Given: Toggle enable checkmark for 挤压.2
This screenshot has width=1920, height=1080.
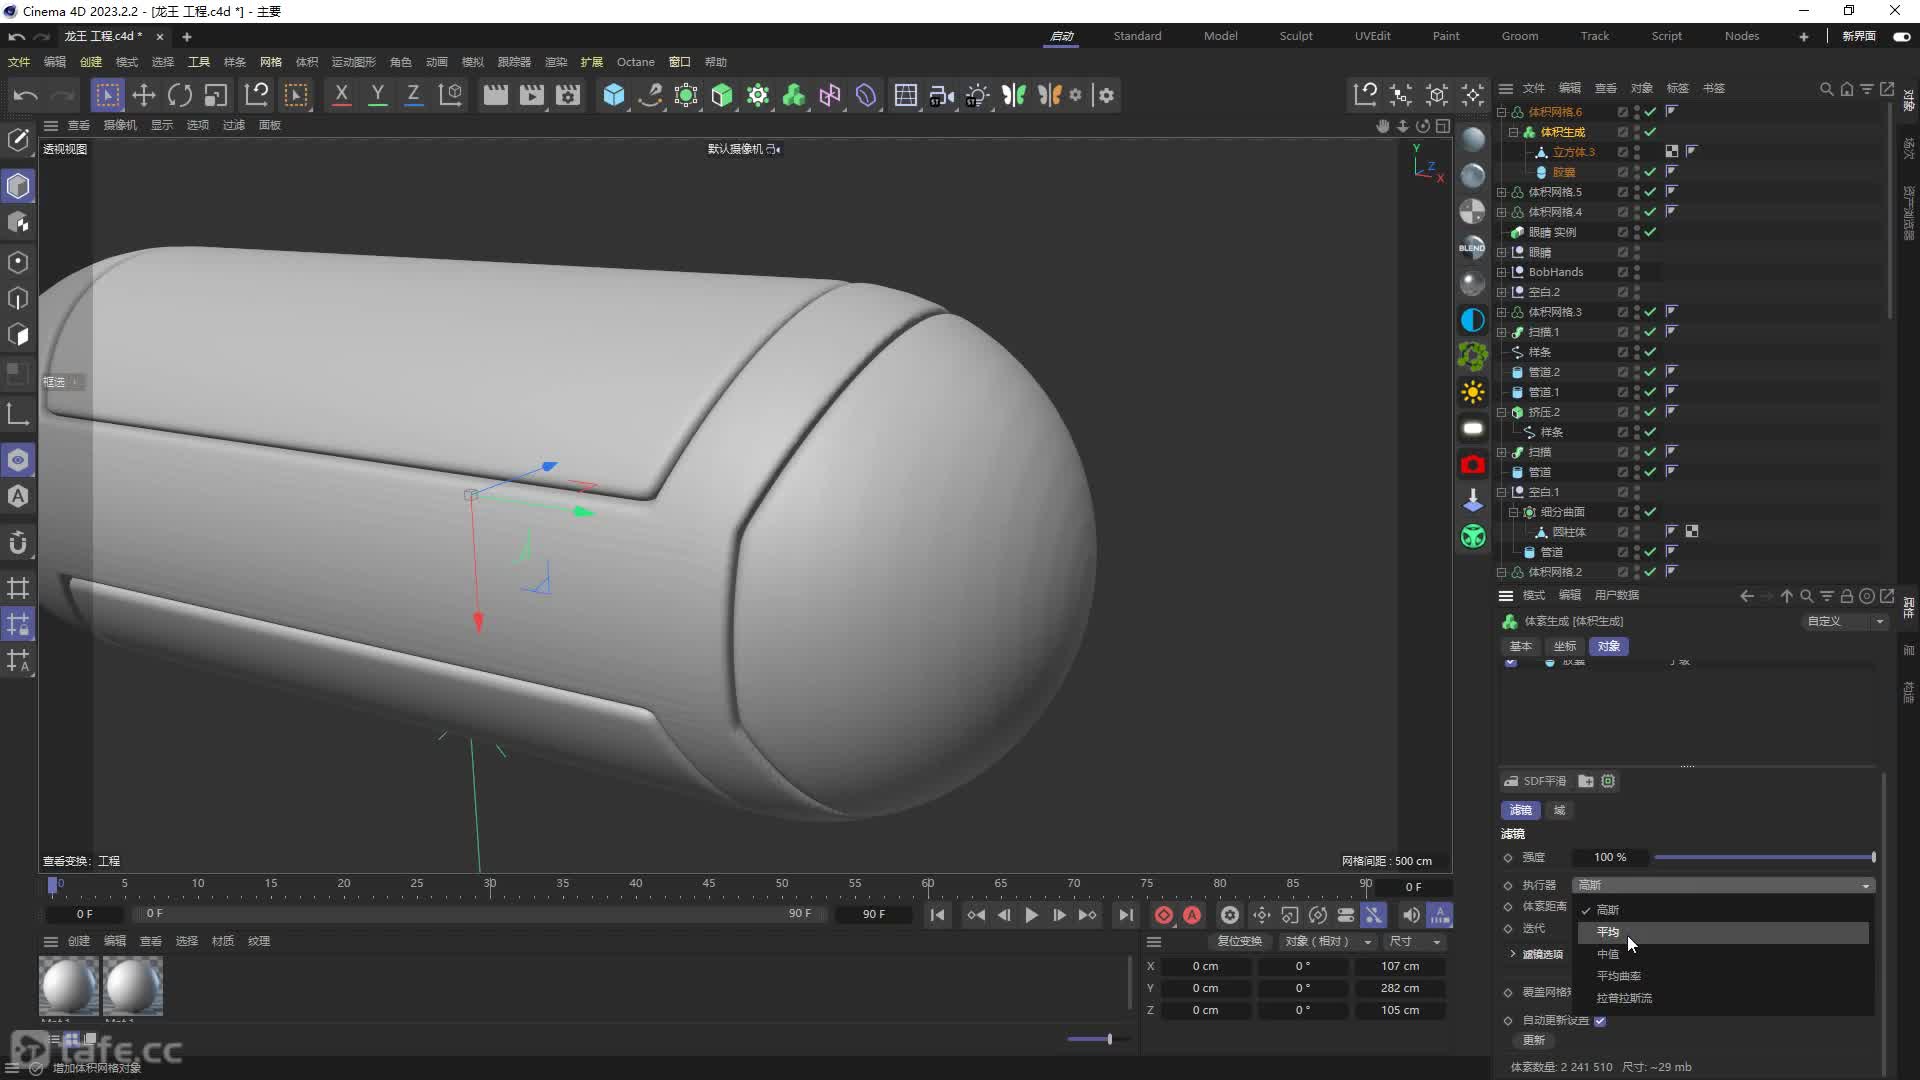Looking at the screenshot, I should pyautogui.click(x=1650, y=412).
